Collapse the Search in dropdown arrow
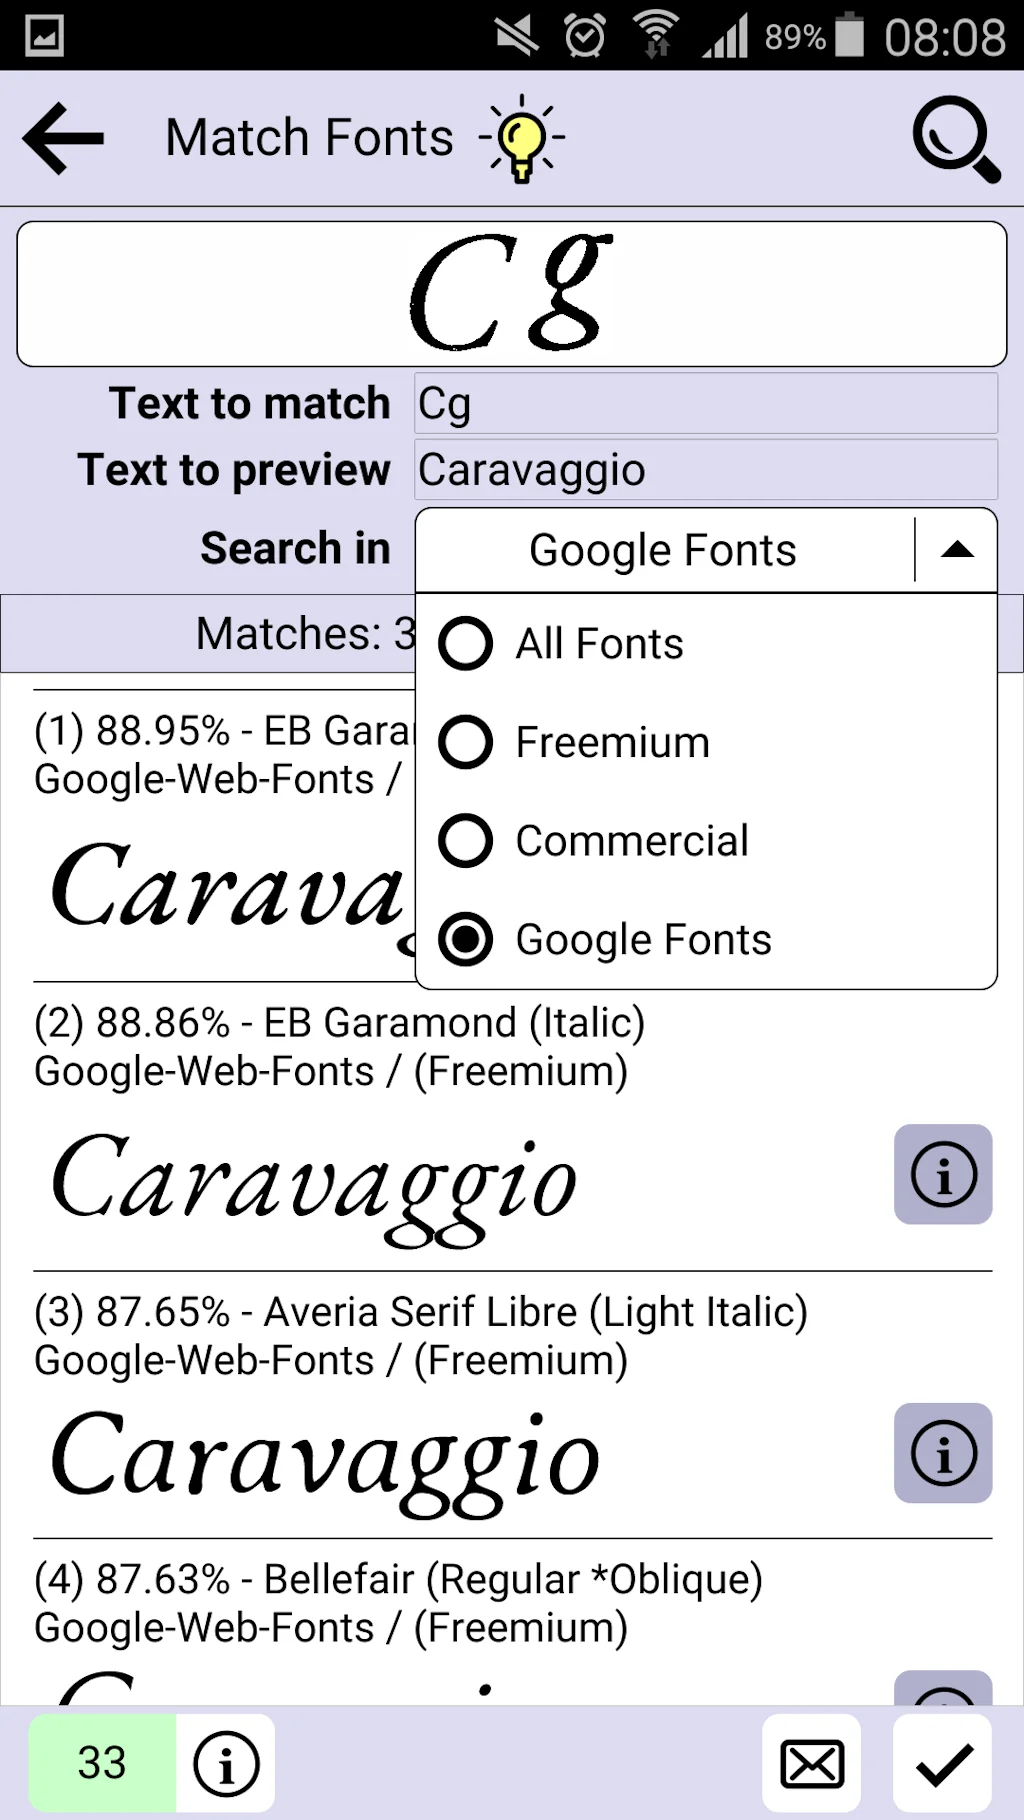The height and width of the screenshot is (1820, 1024). pyautogui.click(x=959, y=549)
